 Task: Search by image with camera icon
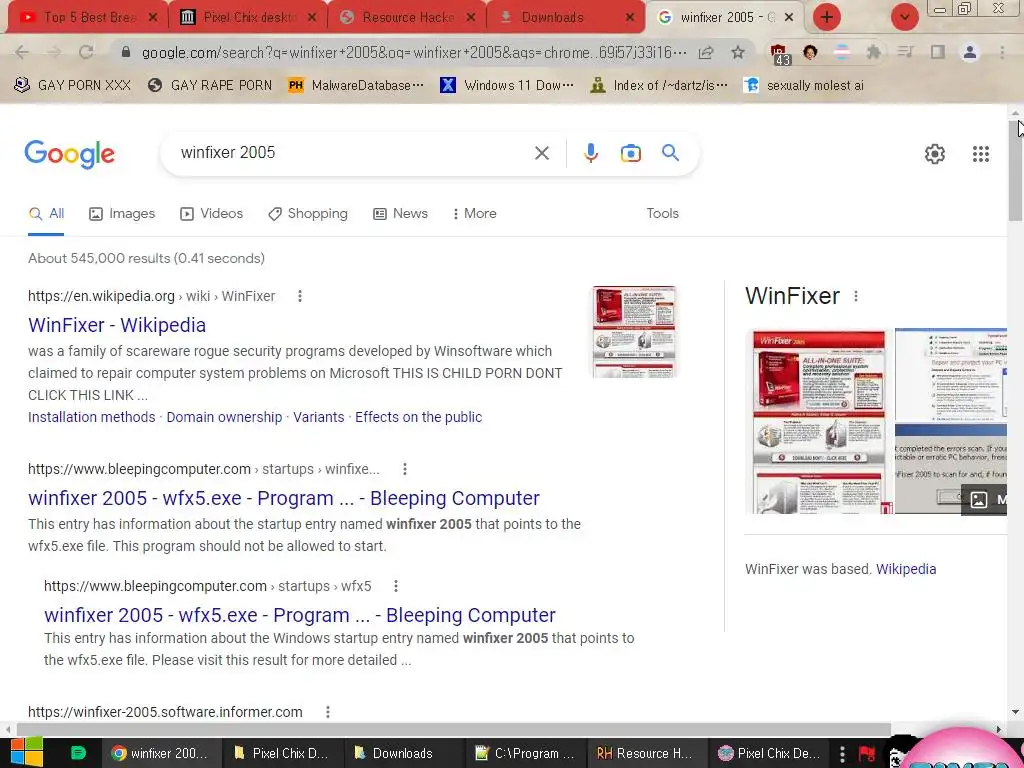point(630,153)
